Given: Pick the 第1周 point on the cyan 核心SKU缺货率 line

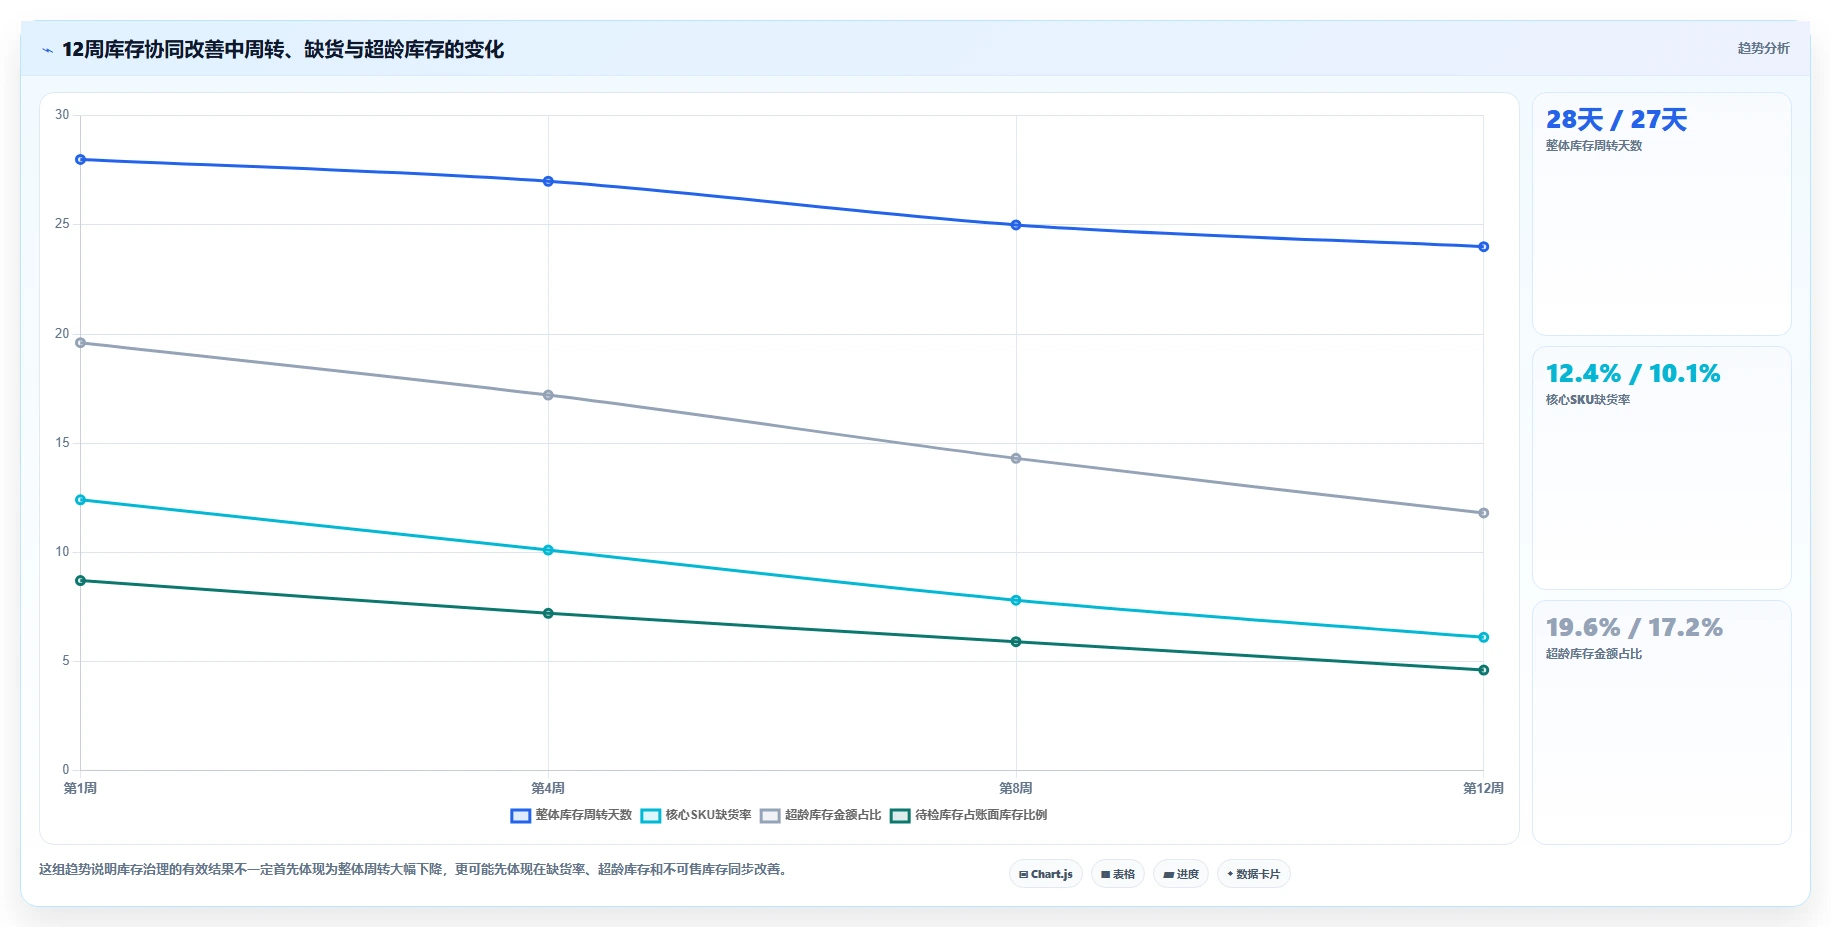Looking at the screenshot, I should pyautogui.click(x=81, y=500).
